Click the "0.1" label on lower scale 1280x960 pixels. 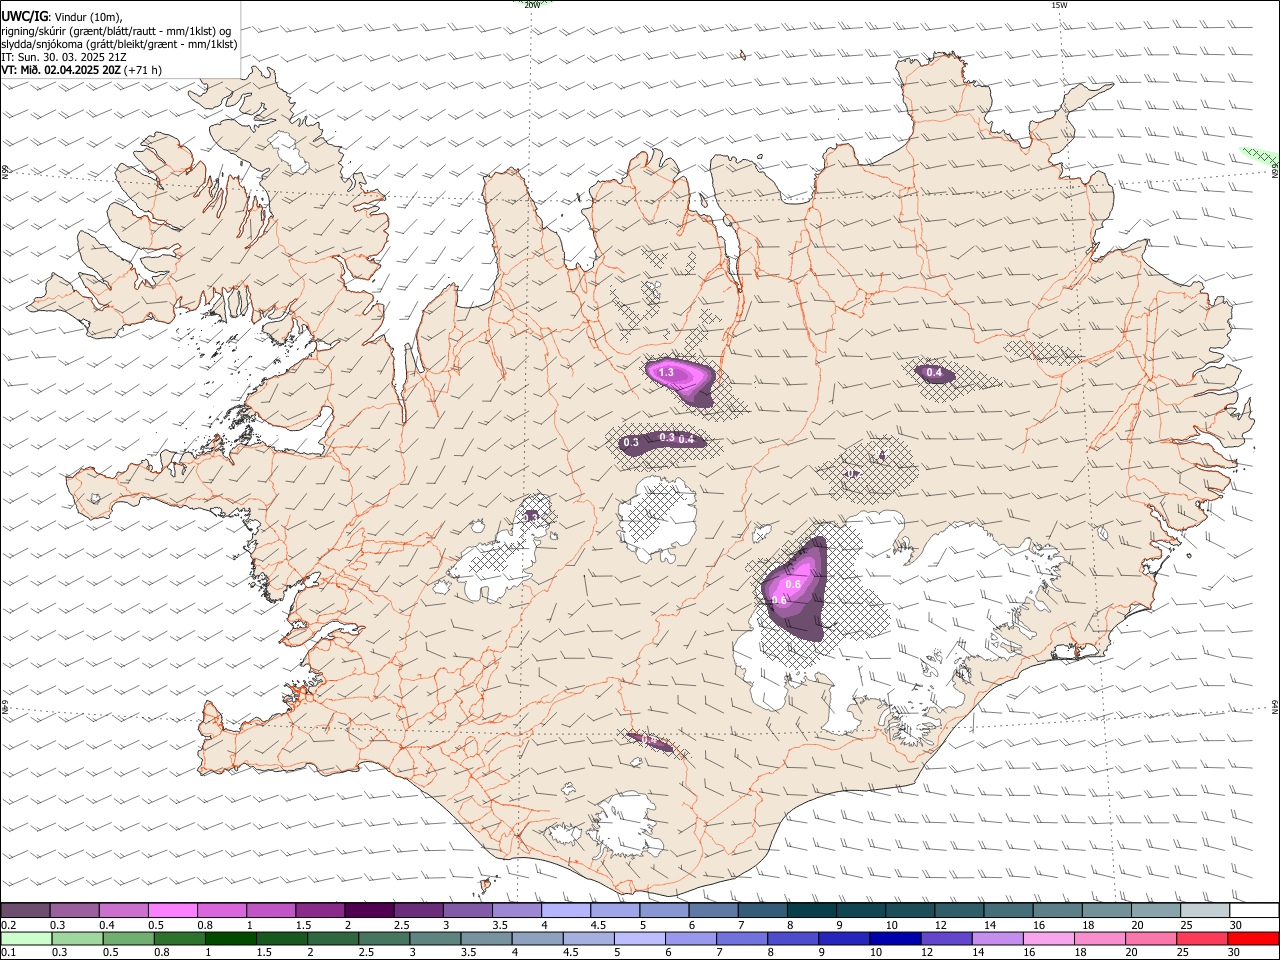pyautogui.click(x=8, y=952)
